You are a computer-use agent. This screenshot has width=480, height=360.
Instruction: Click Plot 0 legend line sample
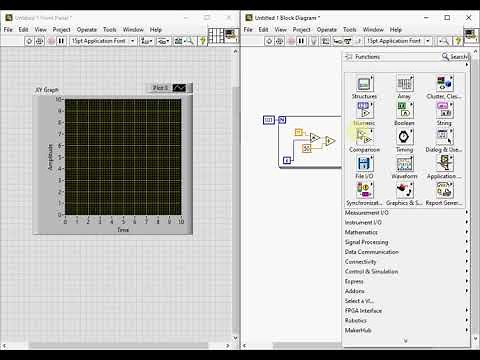pos(179,88)
